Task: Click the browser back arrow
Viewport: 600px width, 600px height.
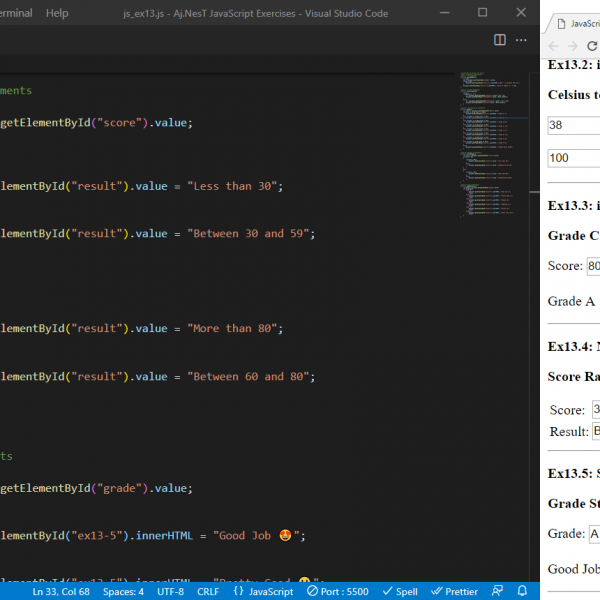Action: (555, 46)
